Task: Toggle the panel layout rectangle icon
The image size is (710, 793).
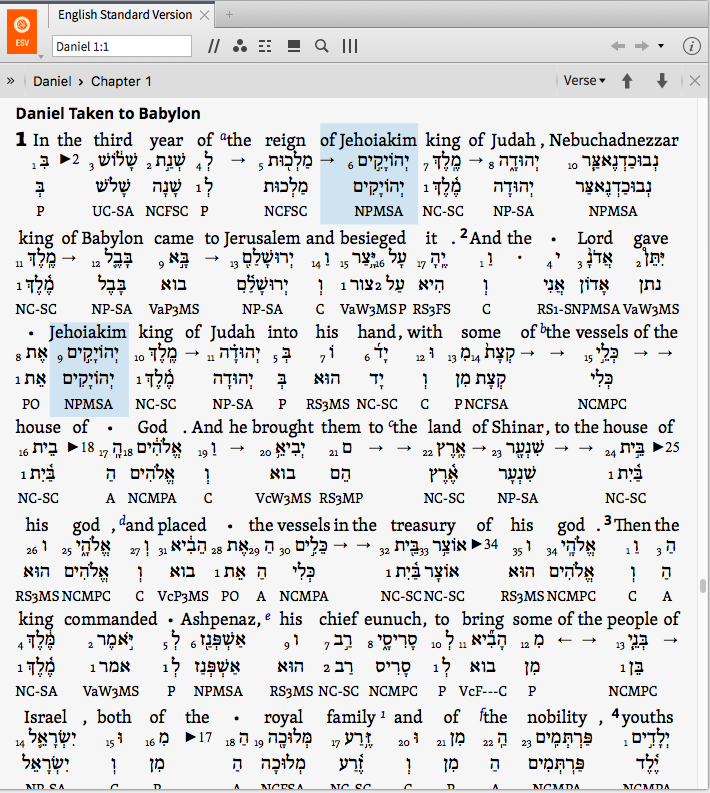Action: click(294, 47)
